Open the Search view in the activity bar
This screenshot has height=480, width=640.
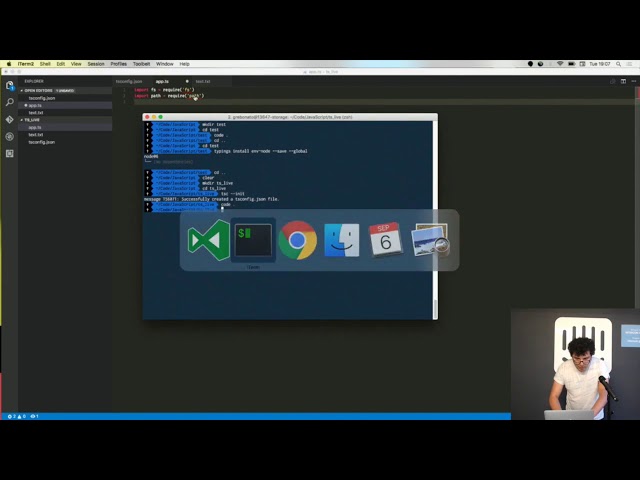10,102
